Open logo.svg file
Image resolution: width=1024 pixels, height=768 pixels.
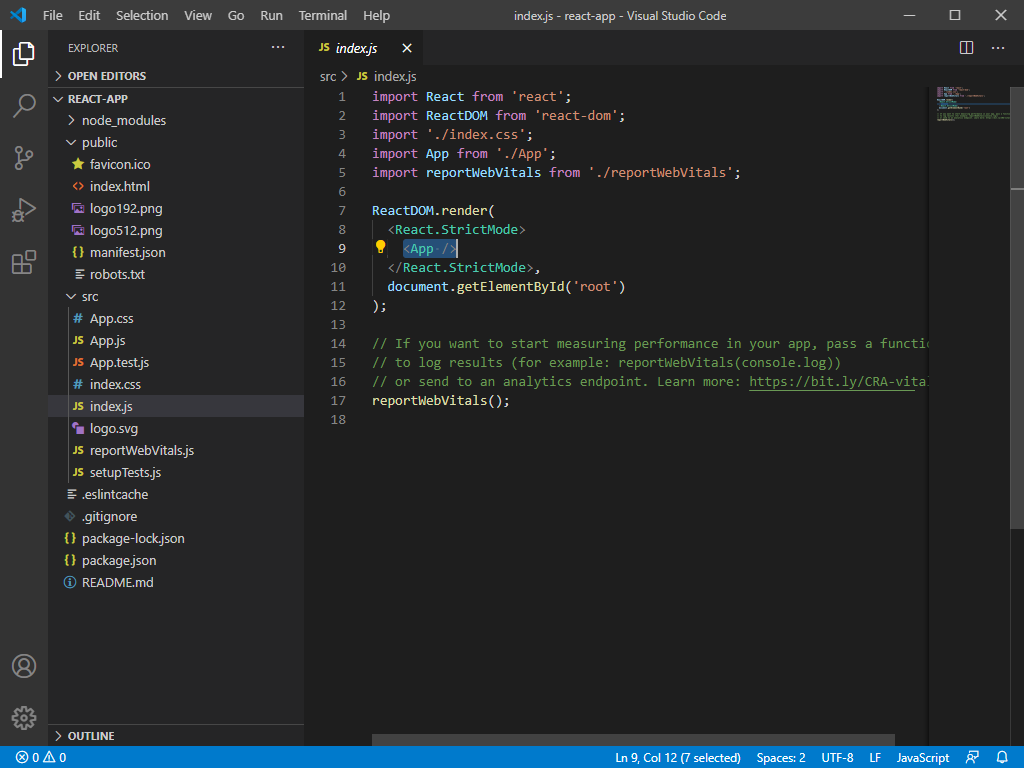click(176, 428)
